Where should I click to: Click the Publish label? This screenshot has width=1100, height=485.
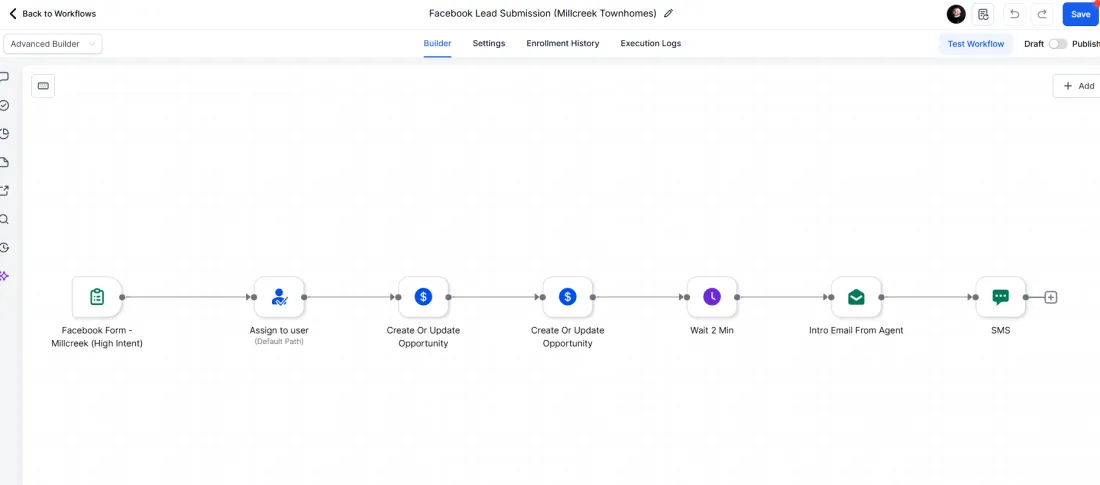click(x=1086, y=44)
